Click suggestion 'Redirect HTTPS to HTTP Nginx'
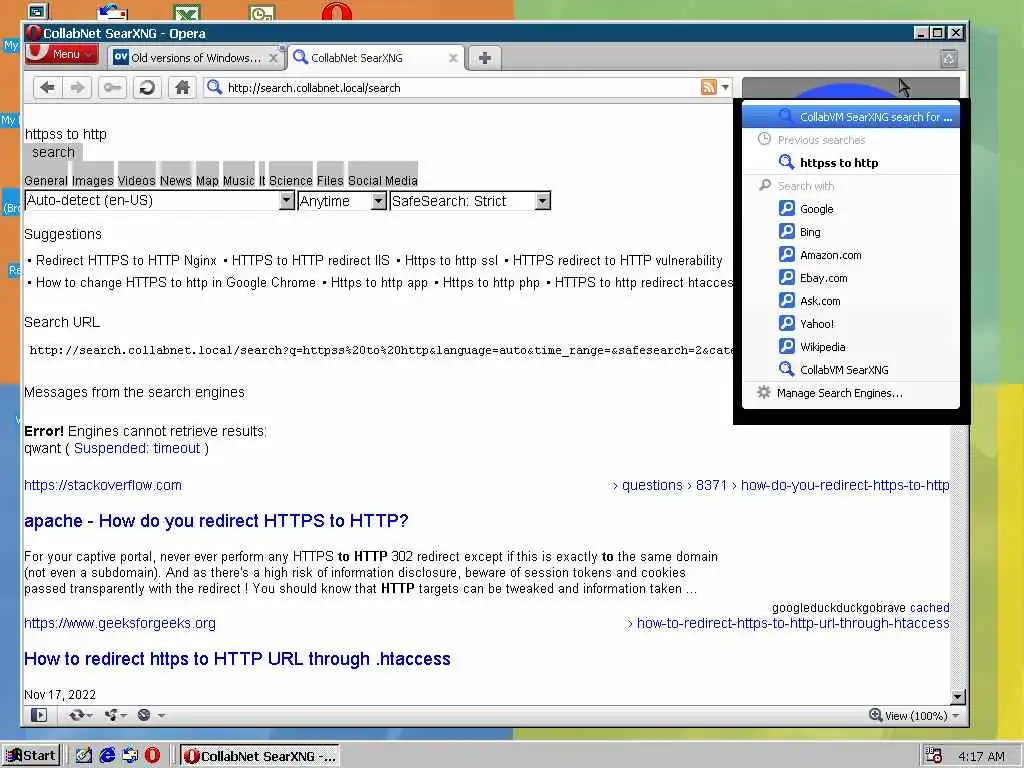Screen dimensions: 1024x768 [x=126, y=261]
